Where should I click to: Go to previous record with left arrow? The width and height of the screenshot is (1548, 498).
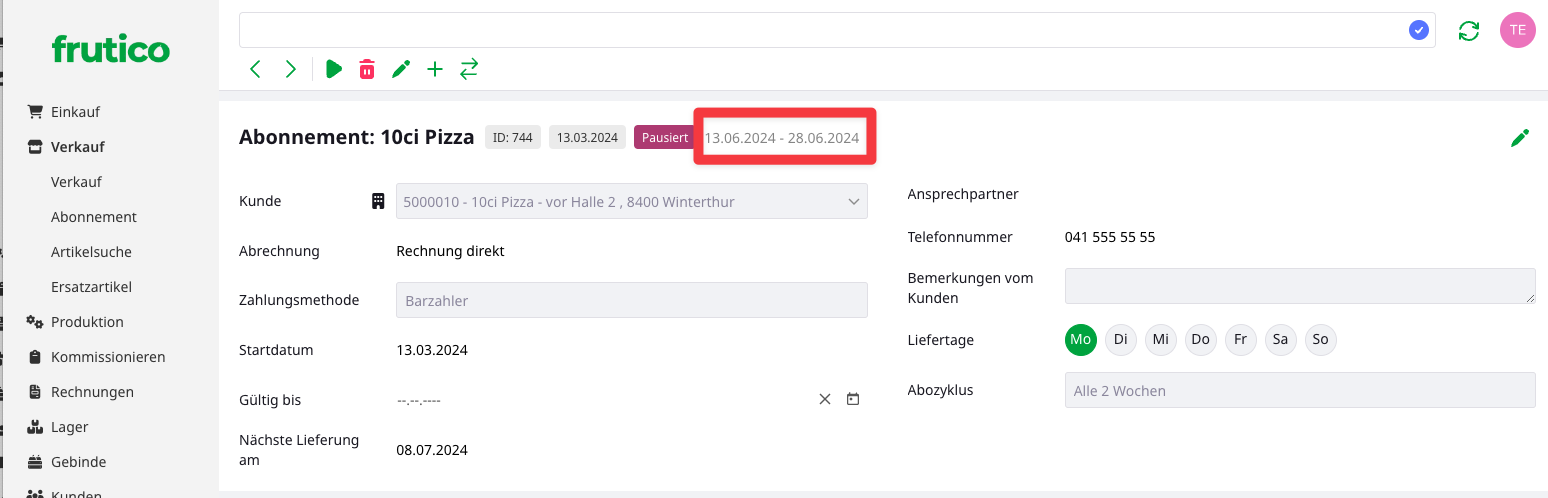(255, 69)
